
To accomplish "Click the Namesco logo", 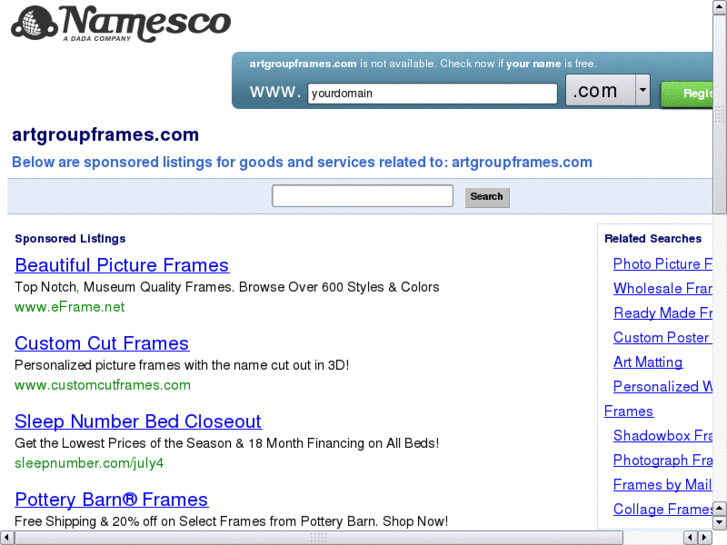I will pyautogui.click(x=121, y=23).
